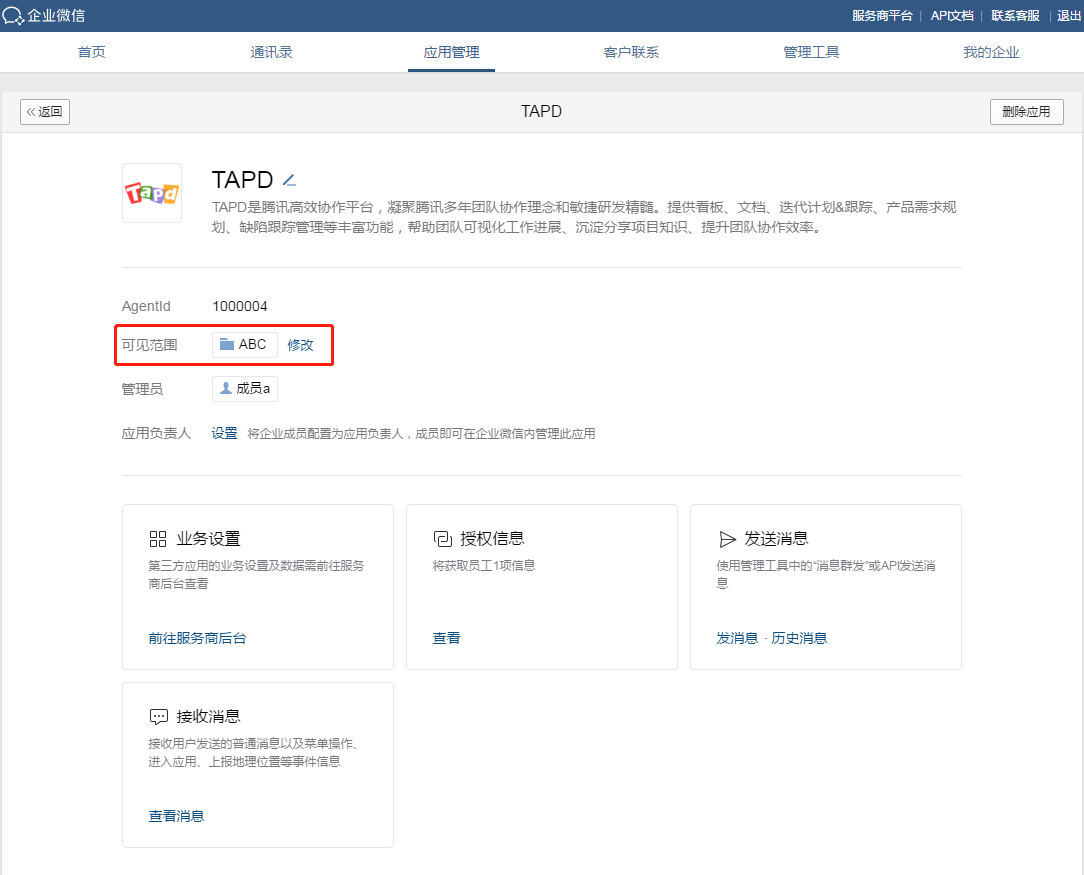Screen dimensions: 1084x875
Task: Click the 历史消息 link
Action: point(799,638)
